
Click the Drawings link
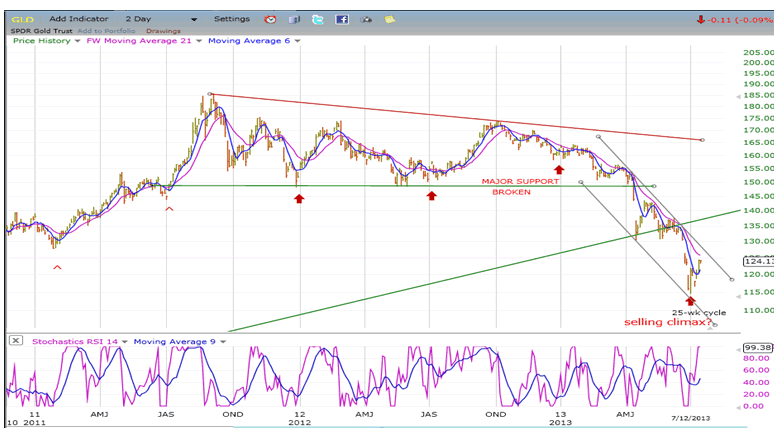tap(164, 30)
